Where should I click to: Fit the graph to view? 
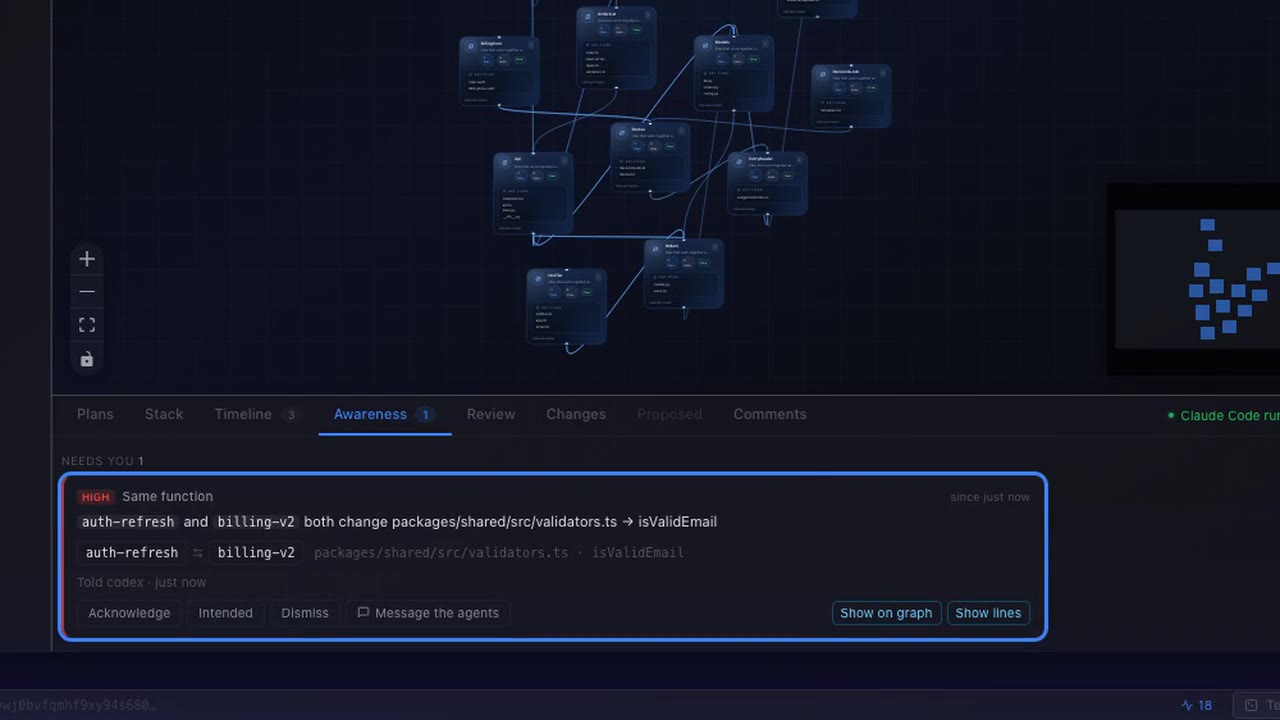pos(87,325)
